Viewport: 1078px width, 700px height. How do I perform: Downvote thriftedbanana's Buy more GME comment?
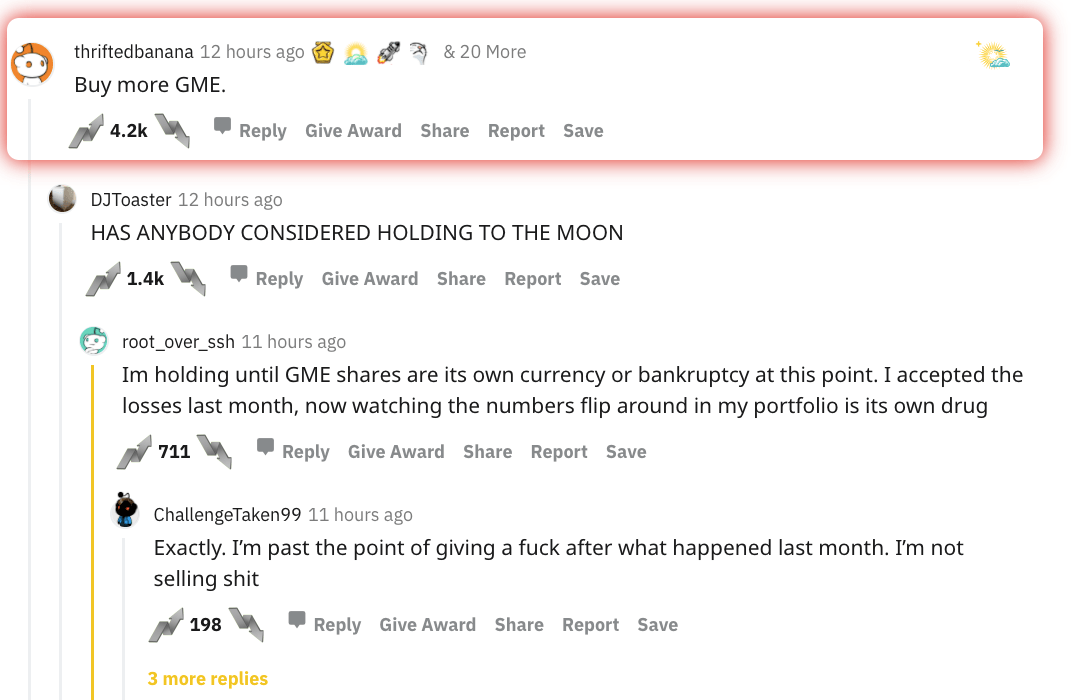click(172, 131)
